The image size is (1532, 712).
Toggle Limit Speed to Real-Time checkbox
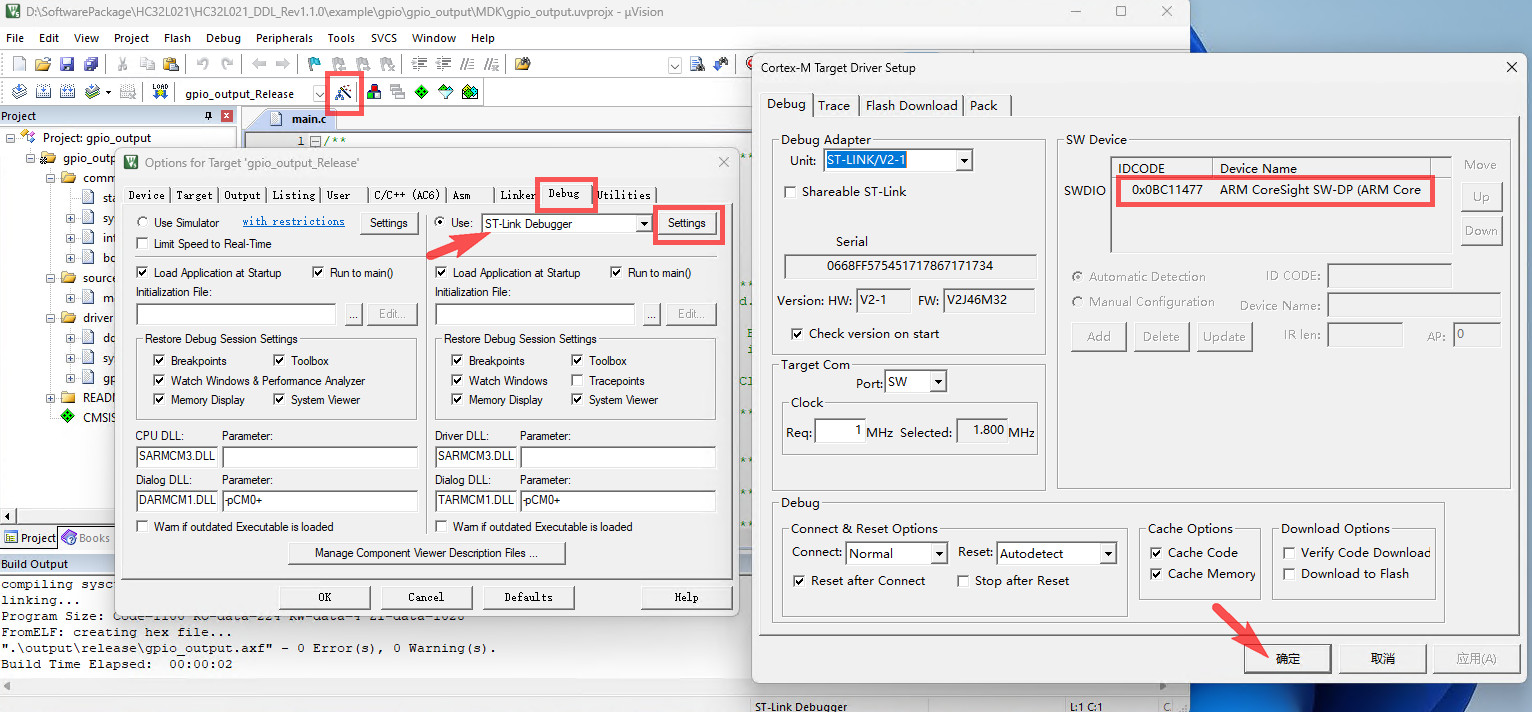pyautogui.click(x=143, y=243)
